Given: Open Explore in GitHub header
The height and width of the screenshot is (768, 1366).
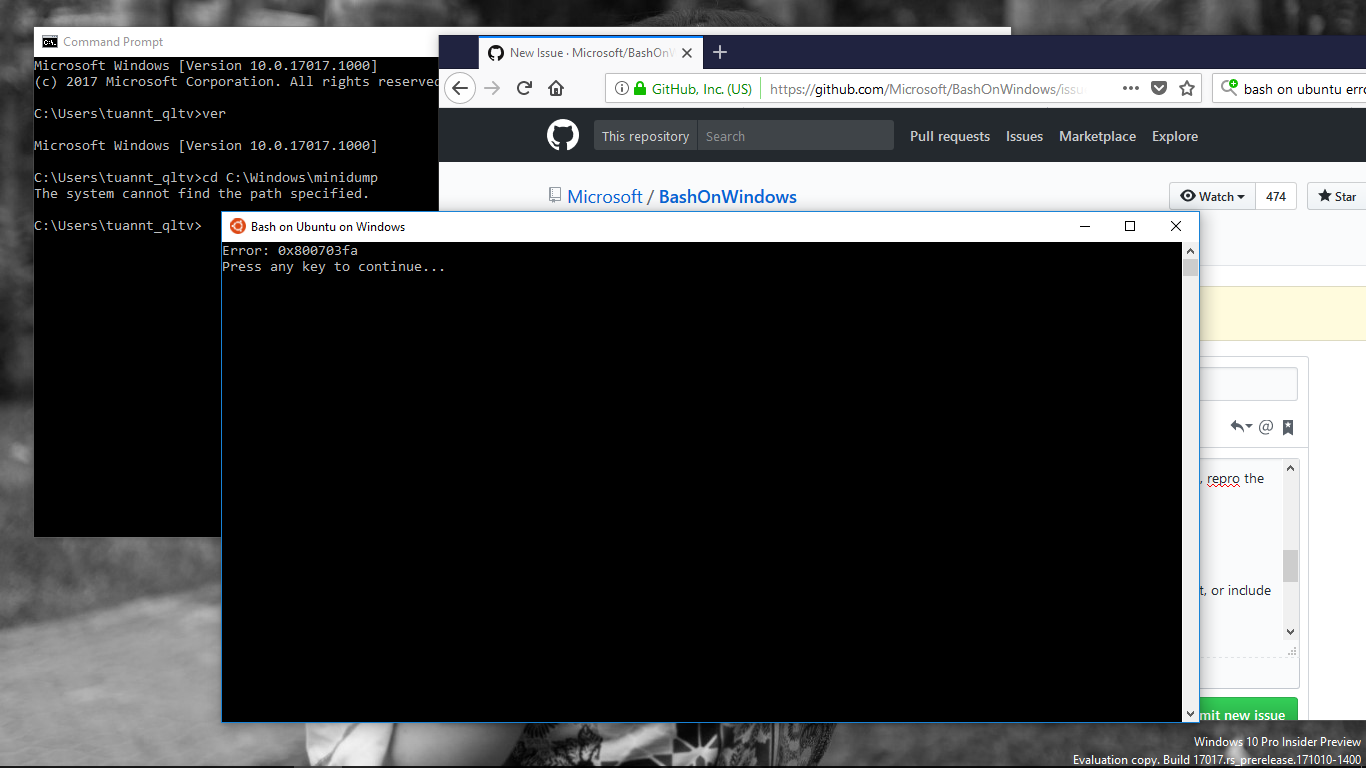Looking at the screenshot, I should coord(1174,136).
